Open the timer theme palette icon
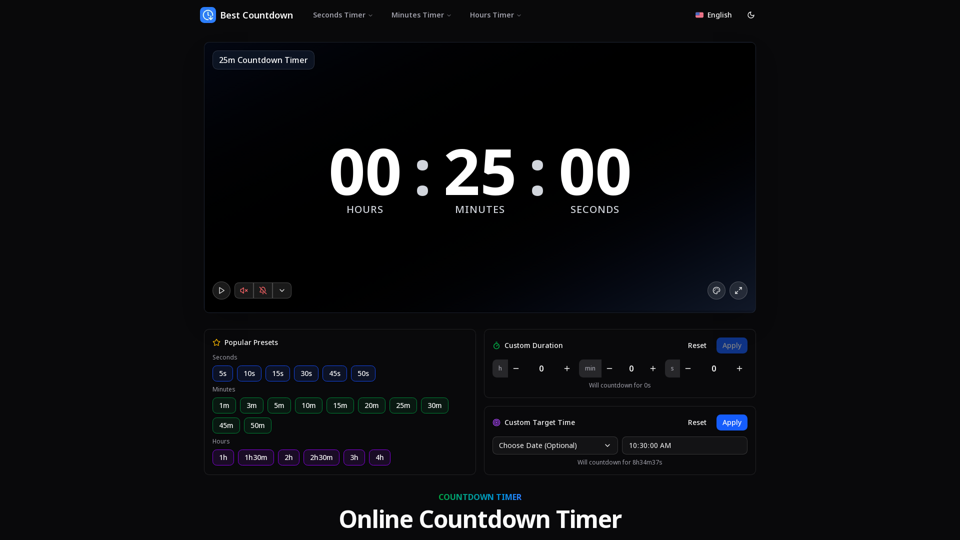The width and height of the screenshot is (960, 540). (716, 290)
